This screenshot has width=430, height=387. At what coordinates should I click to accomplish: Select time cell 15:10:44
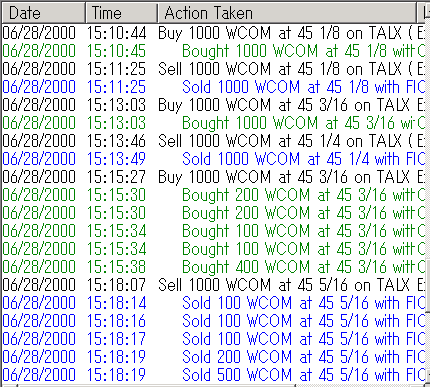tap(116, 33)
